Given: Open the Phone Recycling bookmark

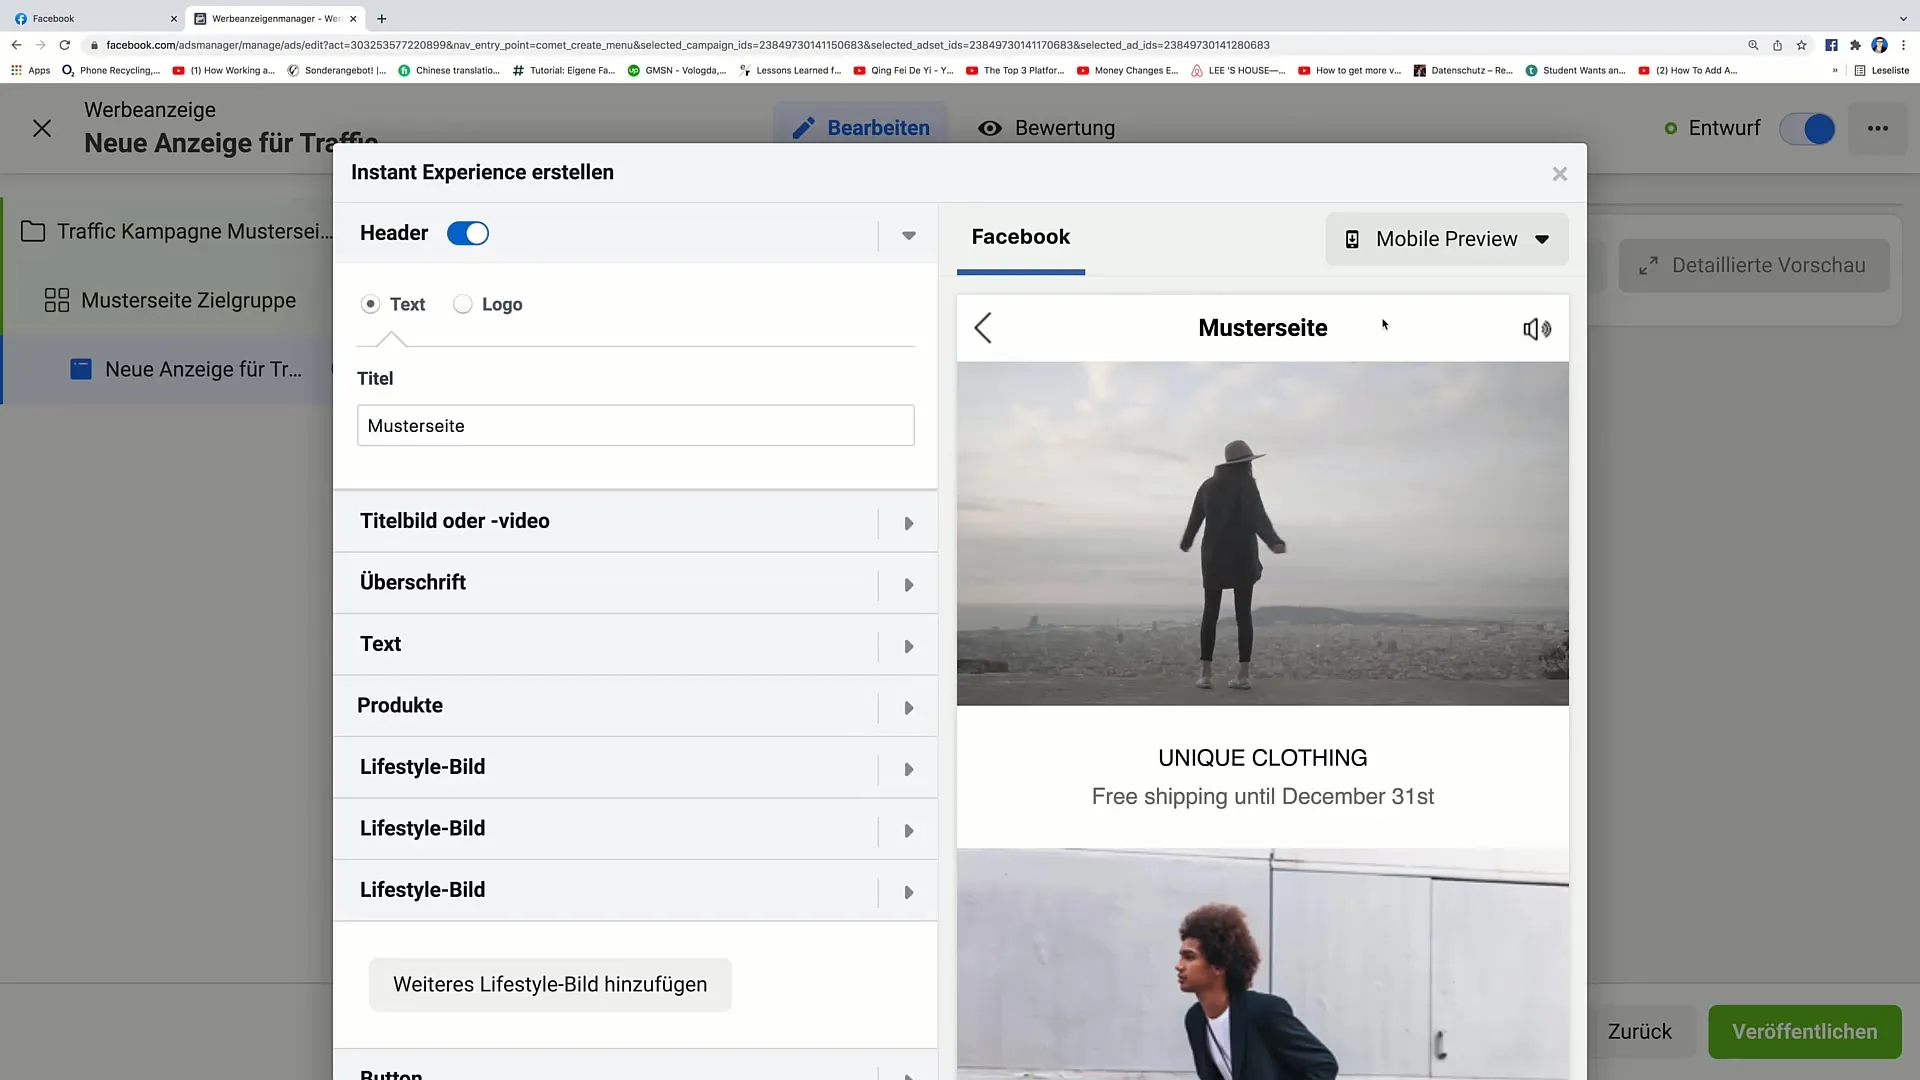Looking at the screenshot, I should 111,70.
